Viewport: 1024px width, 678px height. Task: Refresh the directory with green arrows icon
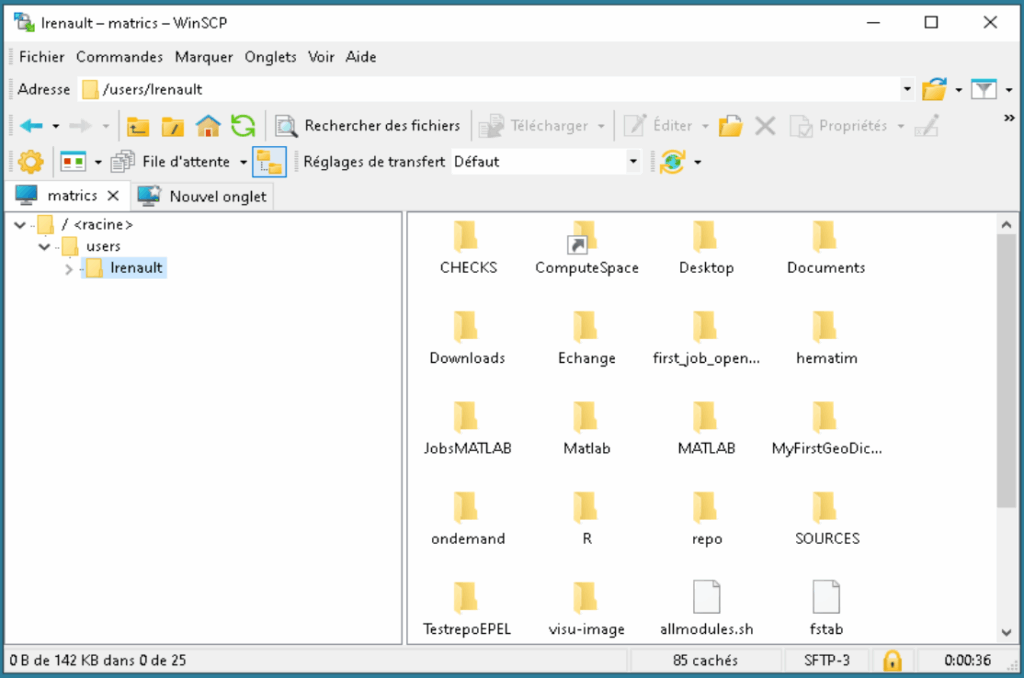(x=243, y=126)
